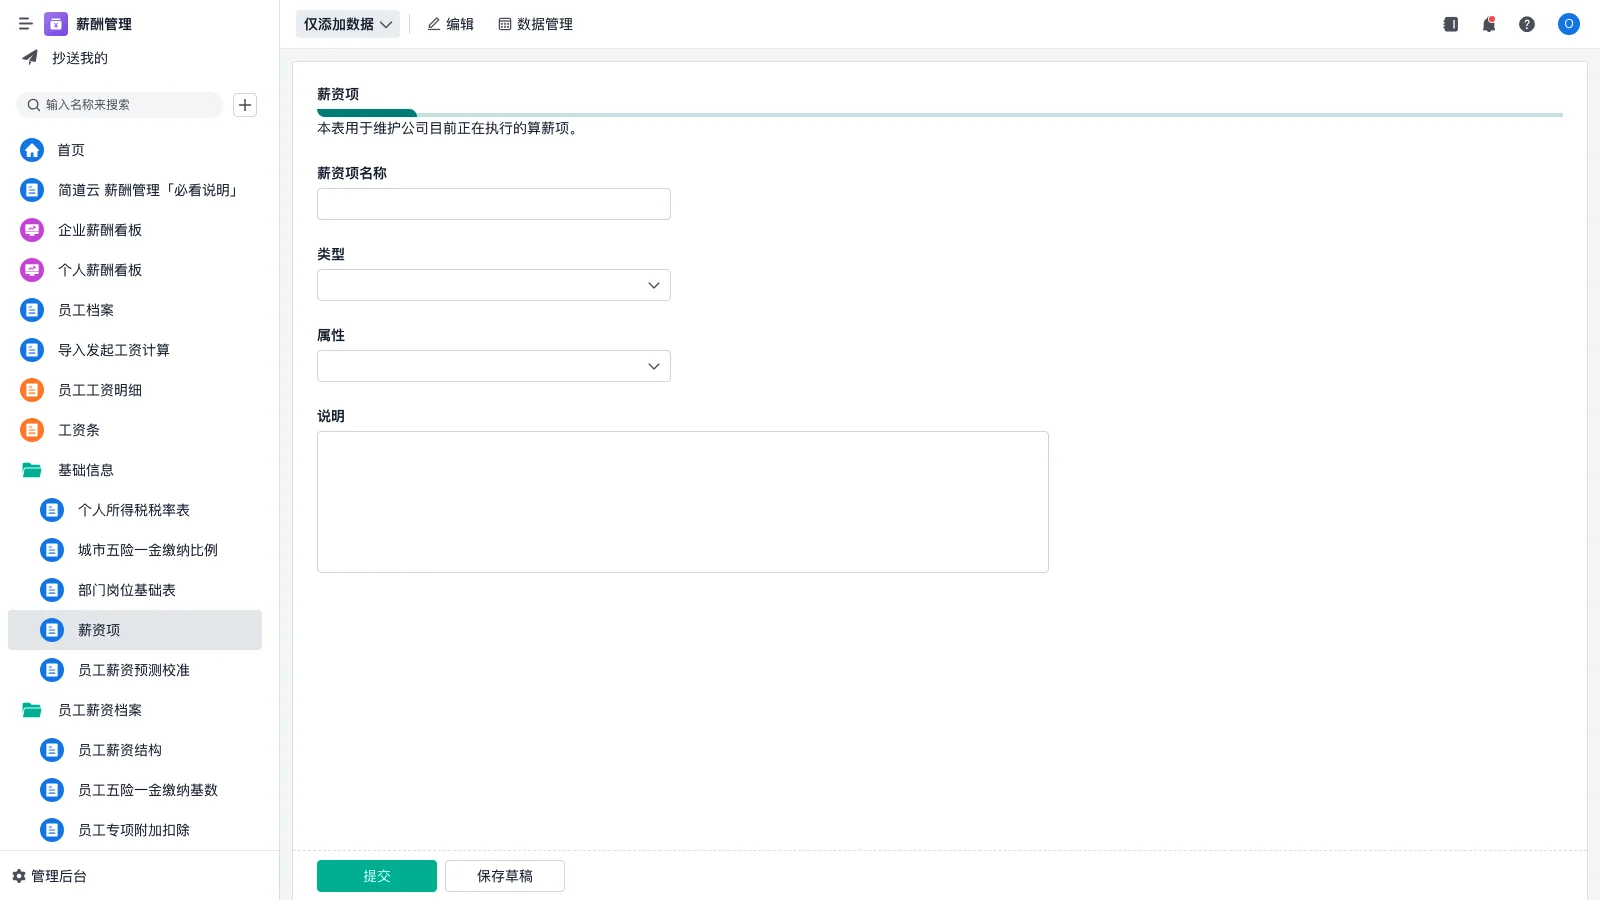Click the 说明 text area

click(683, 502)
